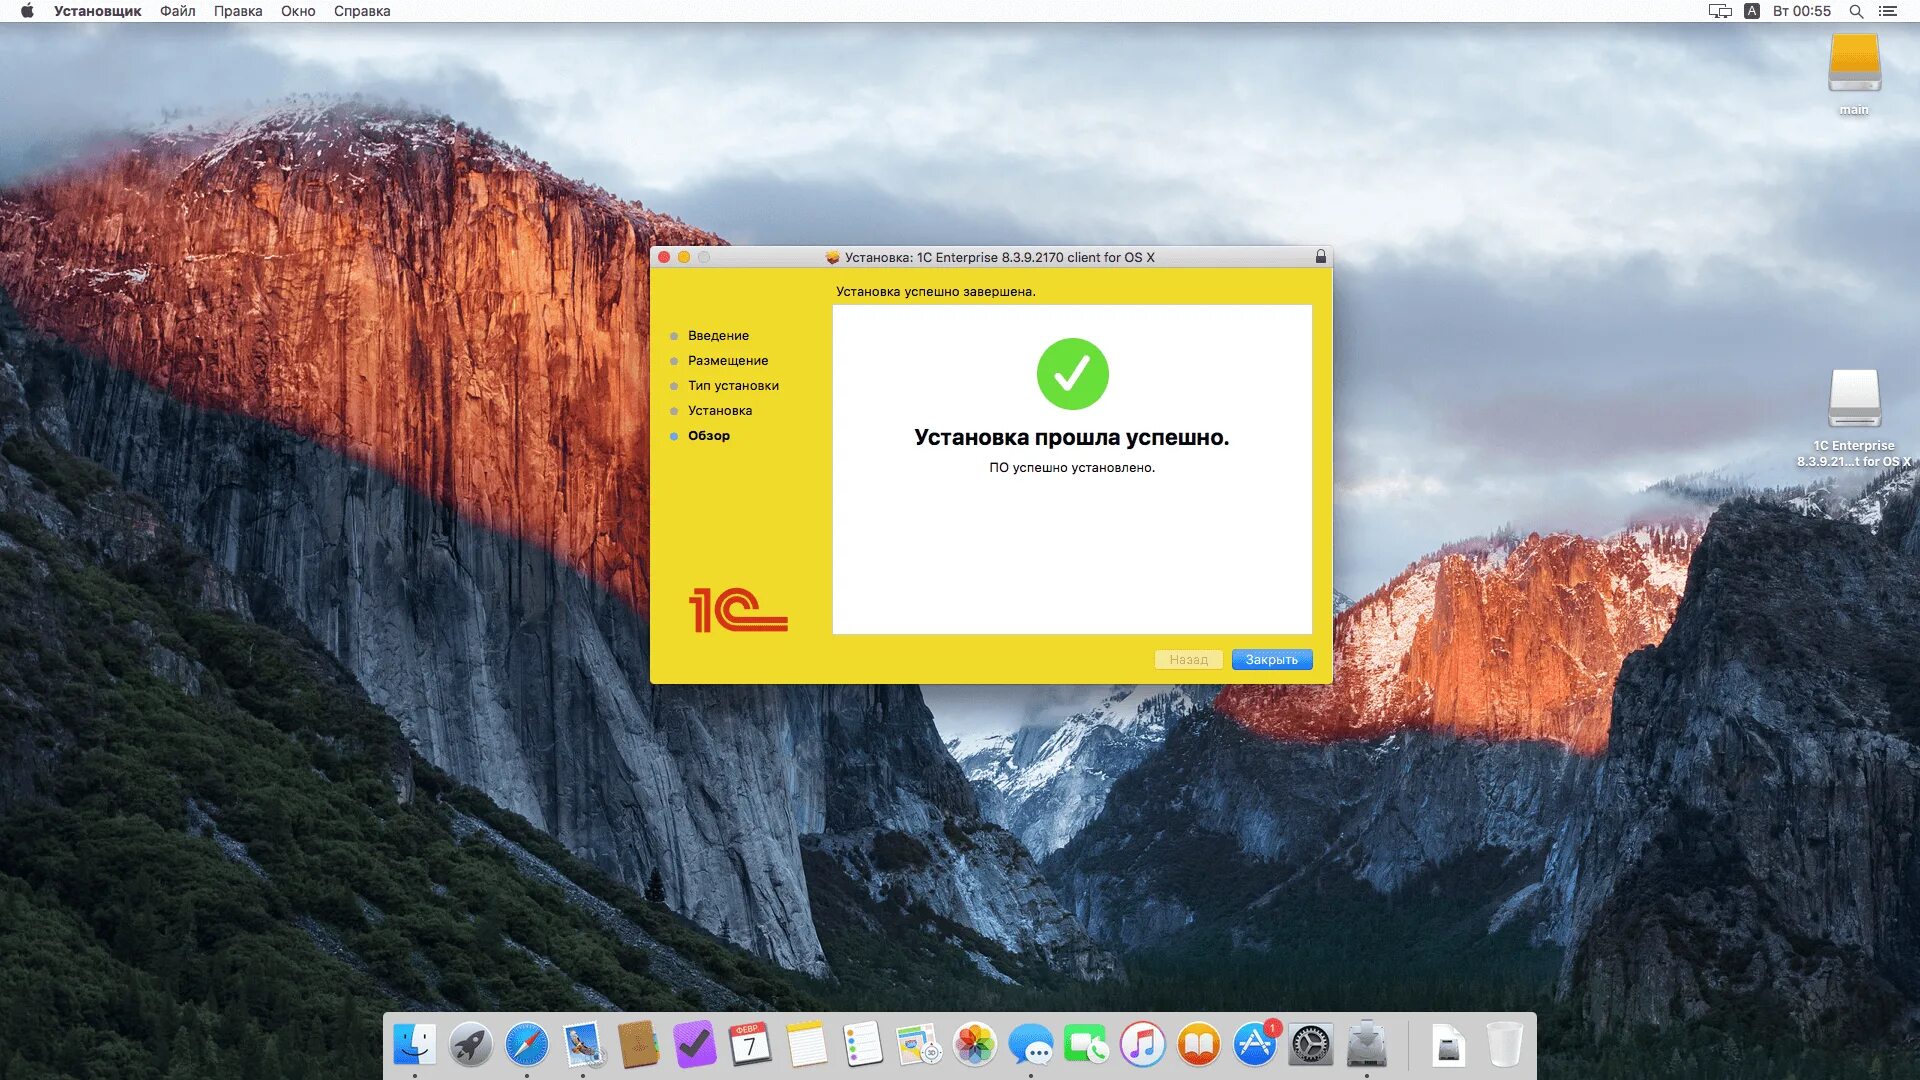Image resolution: width=1920 pixels, height=1080 pixels.
Task: Open the Trash from the Dock
Action: click(x=1504, y=1045)
